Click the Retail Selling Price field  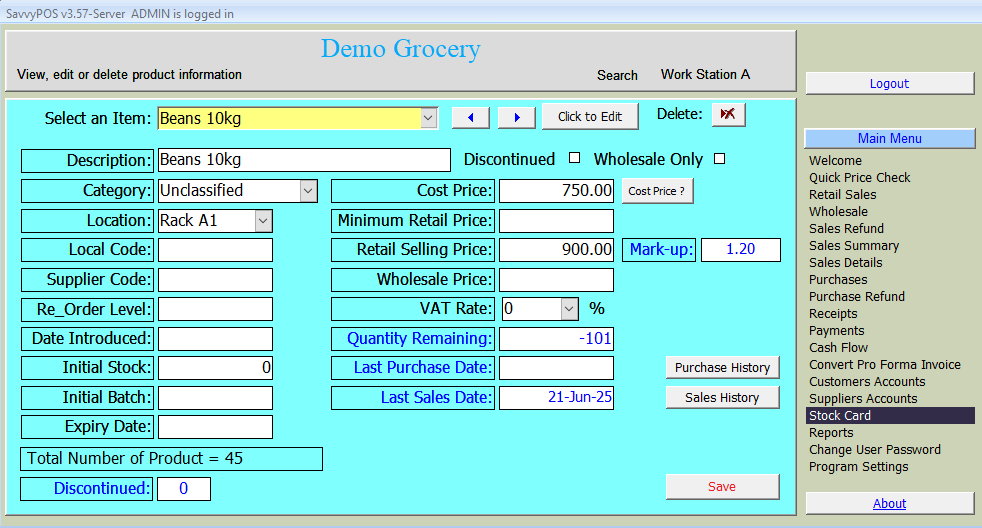[x=556, y=250]
